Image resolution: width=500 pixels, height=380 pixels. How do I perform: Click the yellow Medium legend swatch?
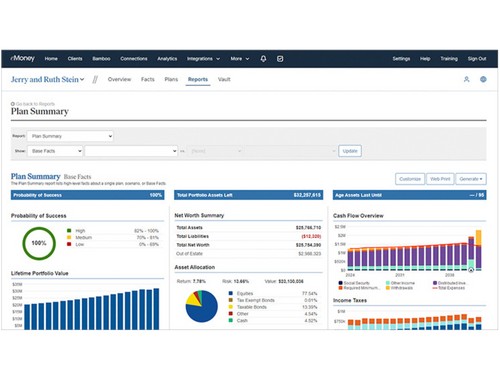point(69,237)
